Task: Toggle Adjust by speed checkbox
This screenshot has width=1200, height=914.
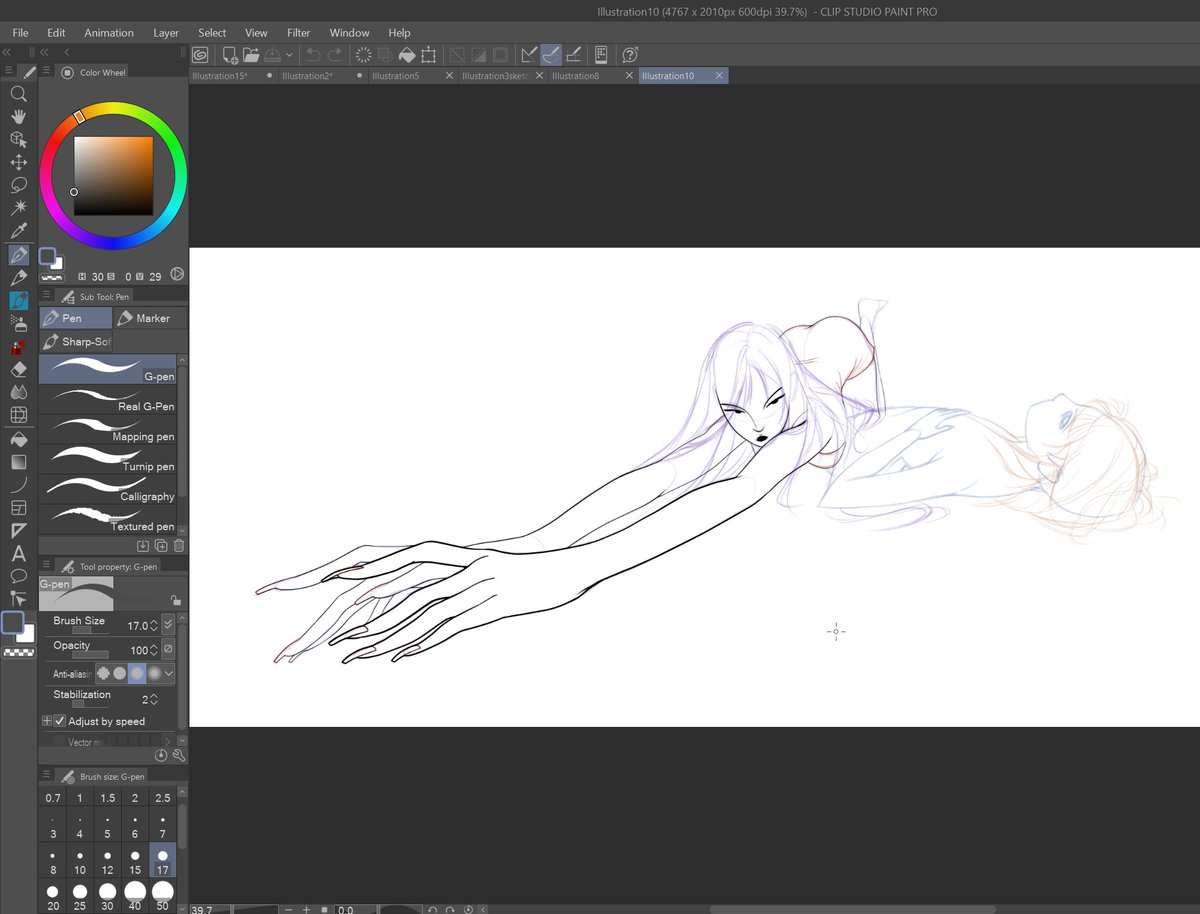Action: (x=60, y=721)
